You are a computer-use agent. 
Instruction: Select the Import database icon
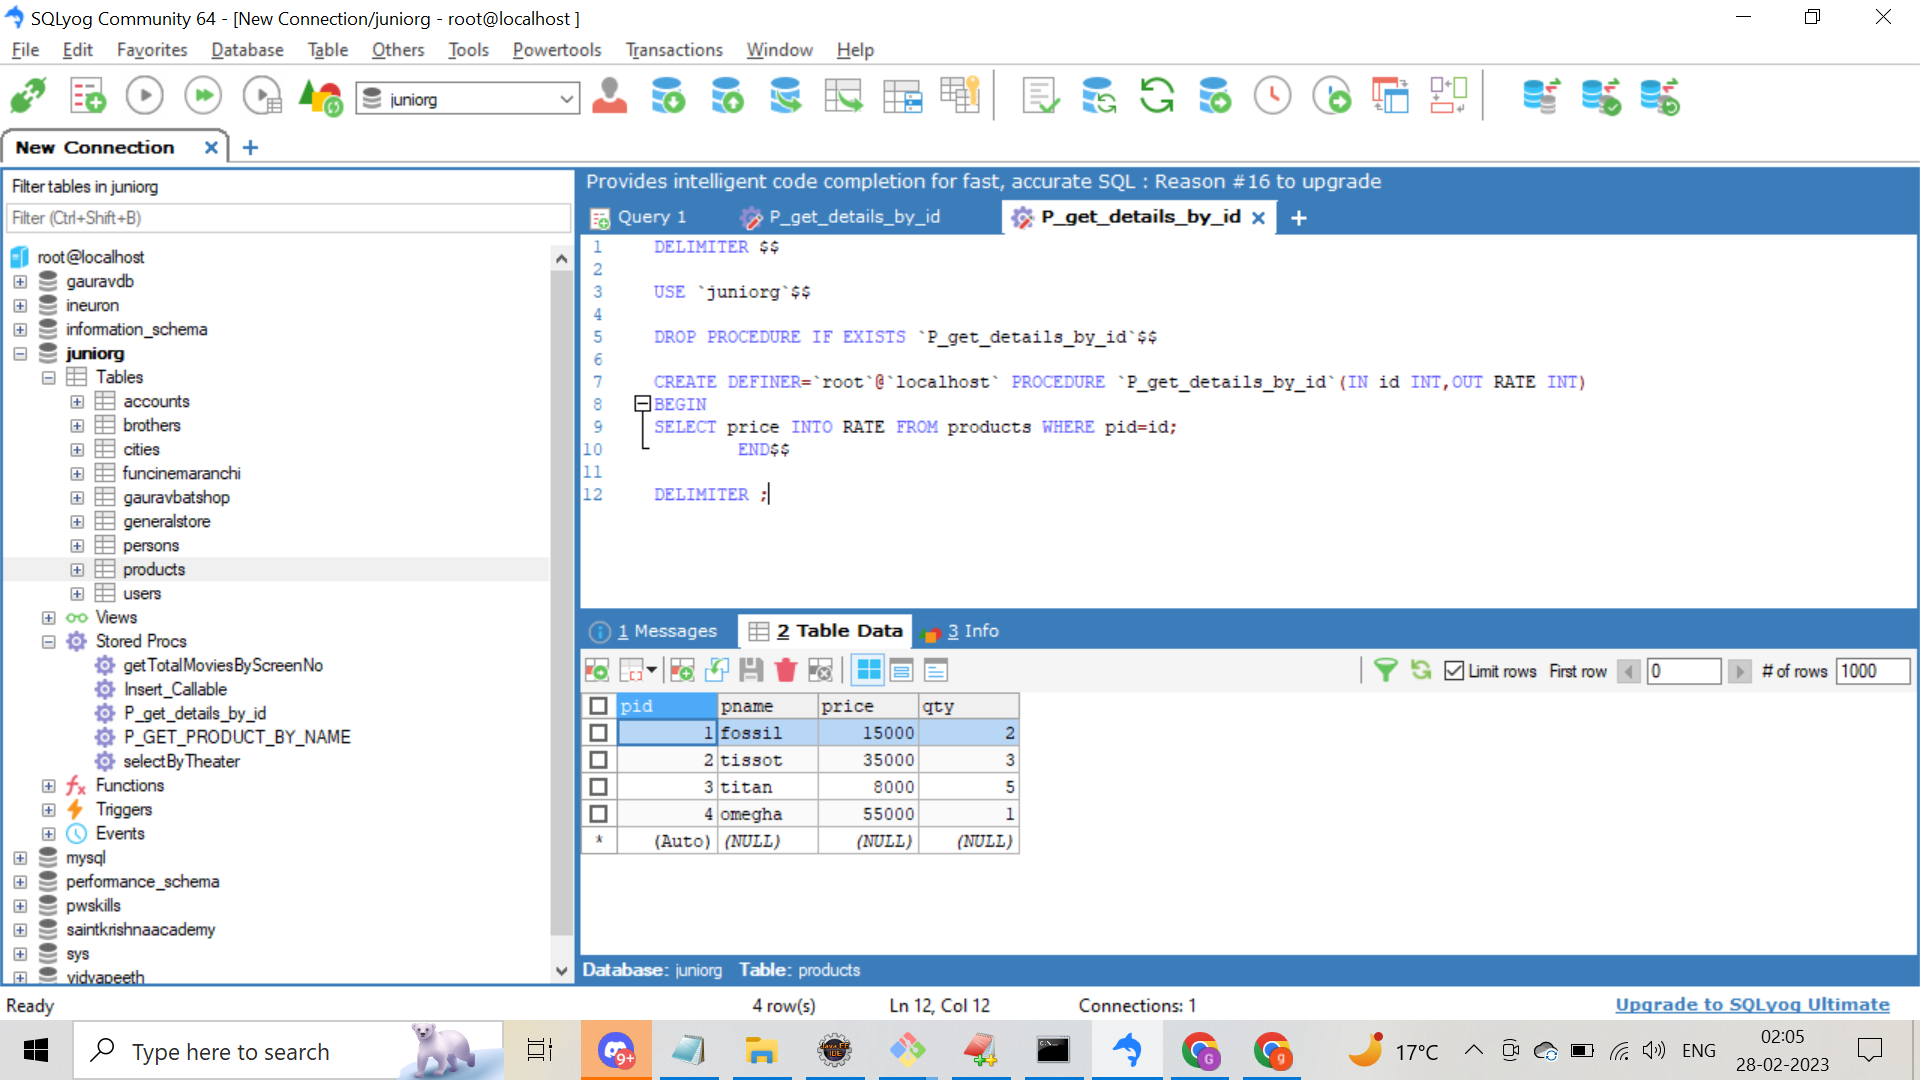coord(668,96)
